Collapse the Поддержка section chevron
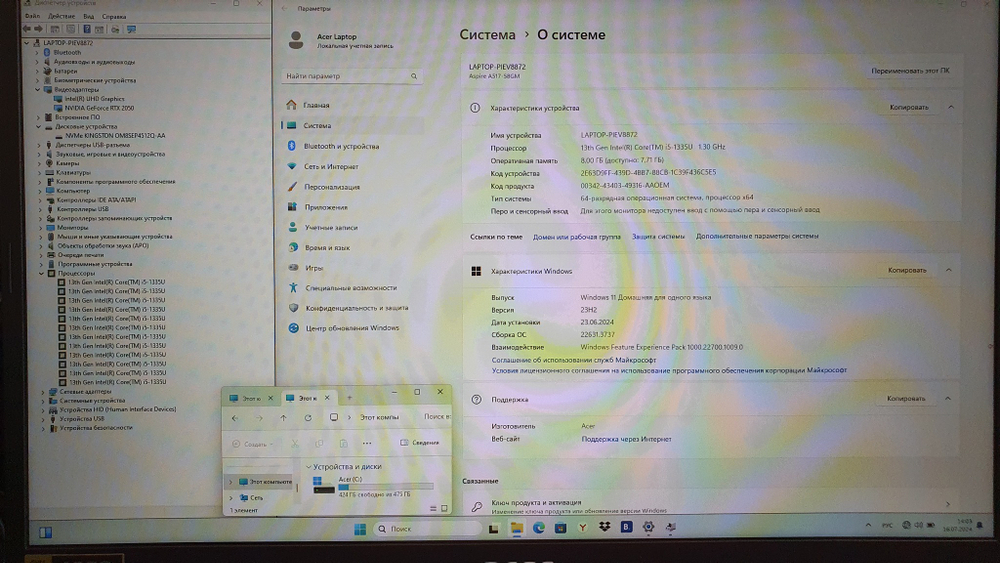 point(948,398)
